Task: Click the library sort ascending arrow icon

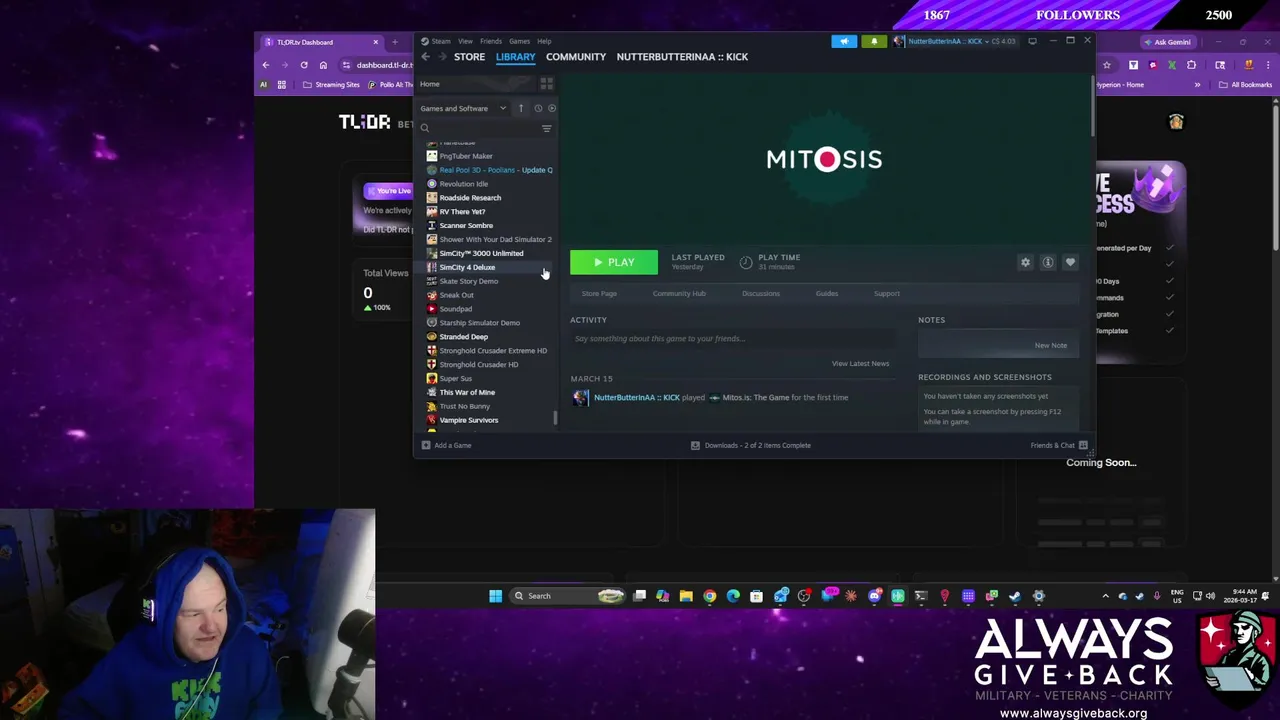Action: (x=521, y=108)
